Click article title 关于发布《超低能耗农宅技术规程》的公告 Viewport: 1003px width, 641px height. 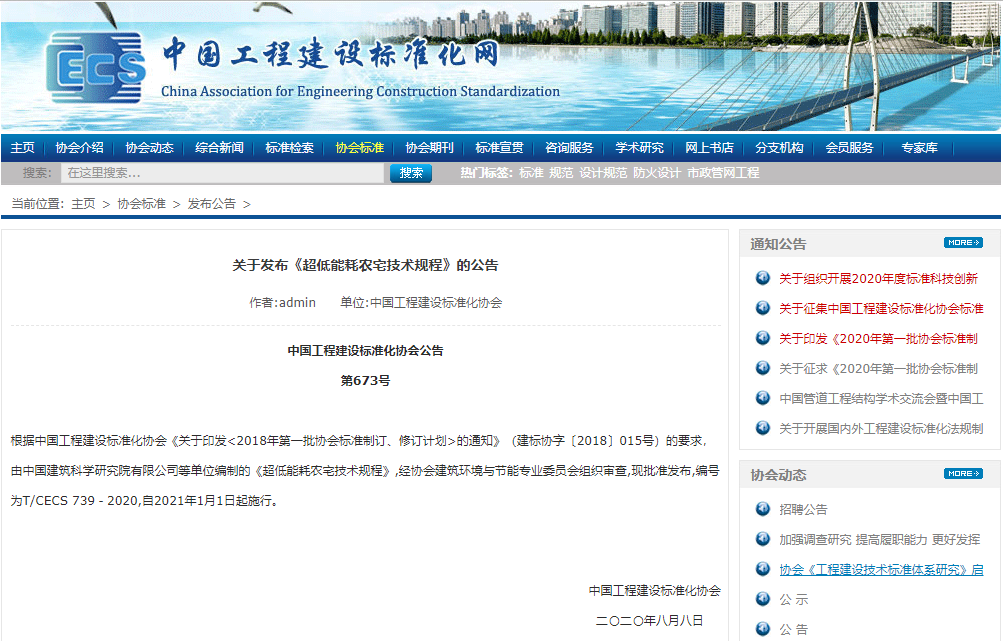(365, 265)
